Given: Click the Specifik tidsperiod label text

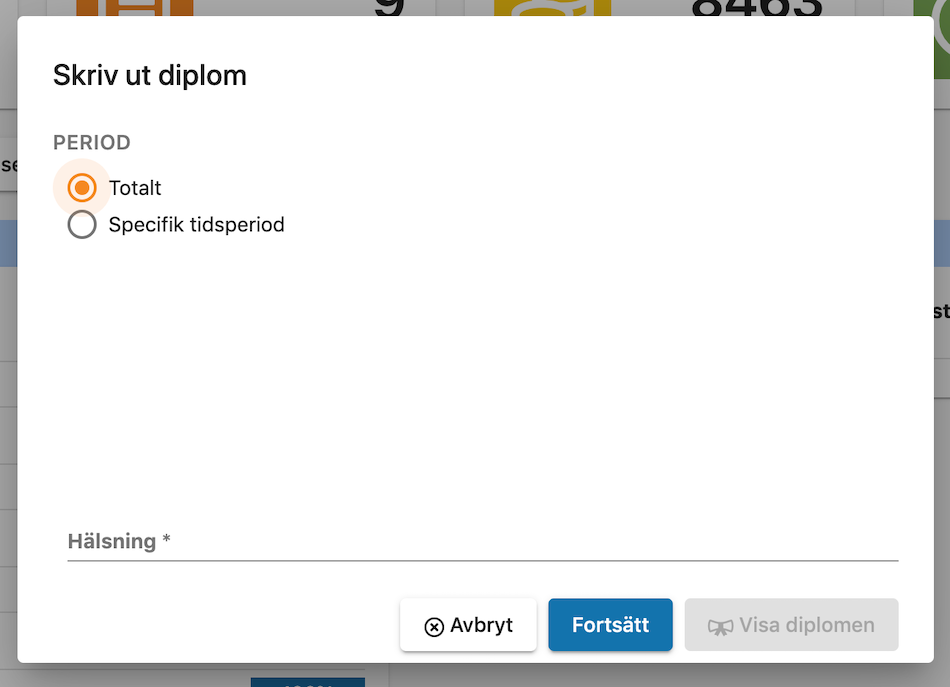Looking at the screenshot, I should click(196, 225).
